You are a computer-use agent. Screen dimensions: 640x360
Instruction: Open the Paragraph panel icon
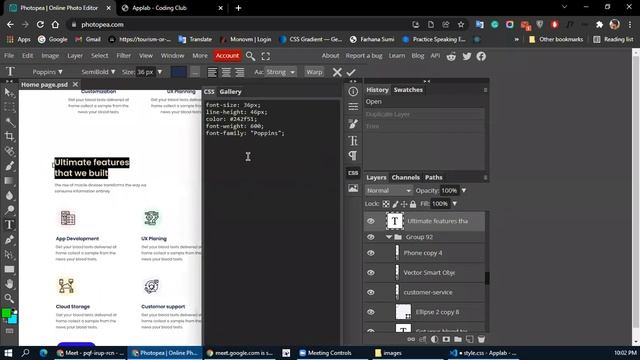coord(353,156)
